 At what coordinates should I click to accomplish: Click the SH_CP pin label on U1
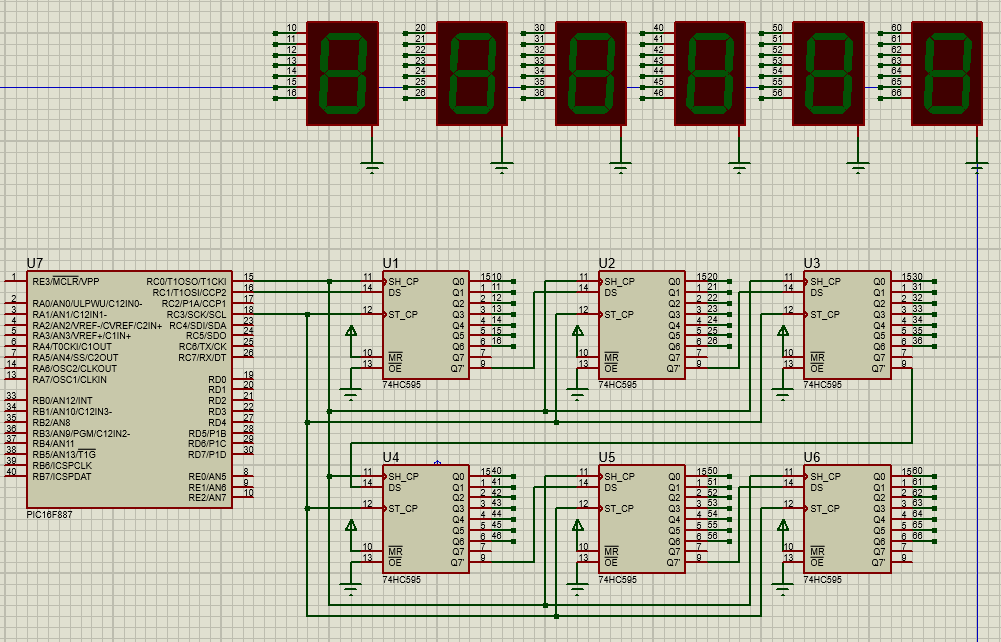point(404,281)
